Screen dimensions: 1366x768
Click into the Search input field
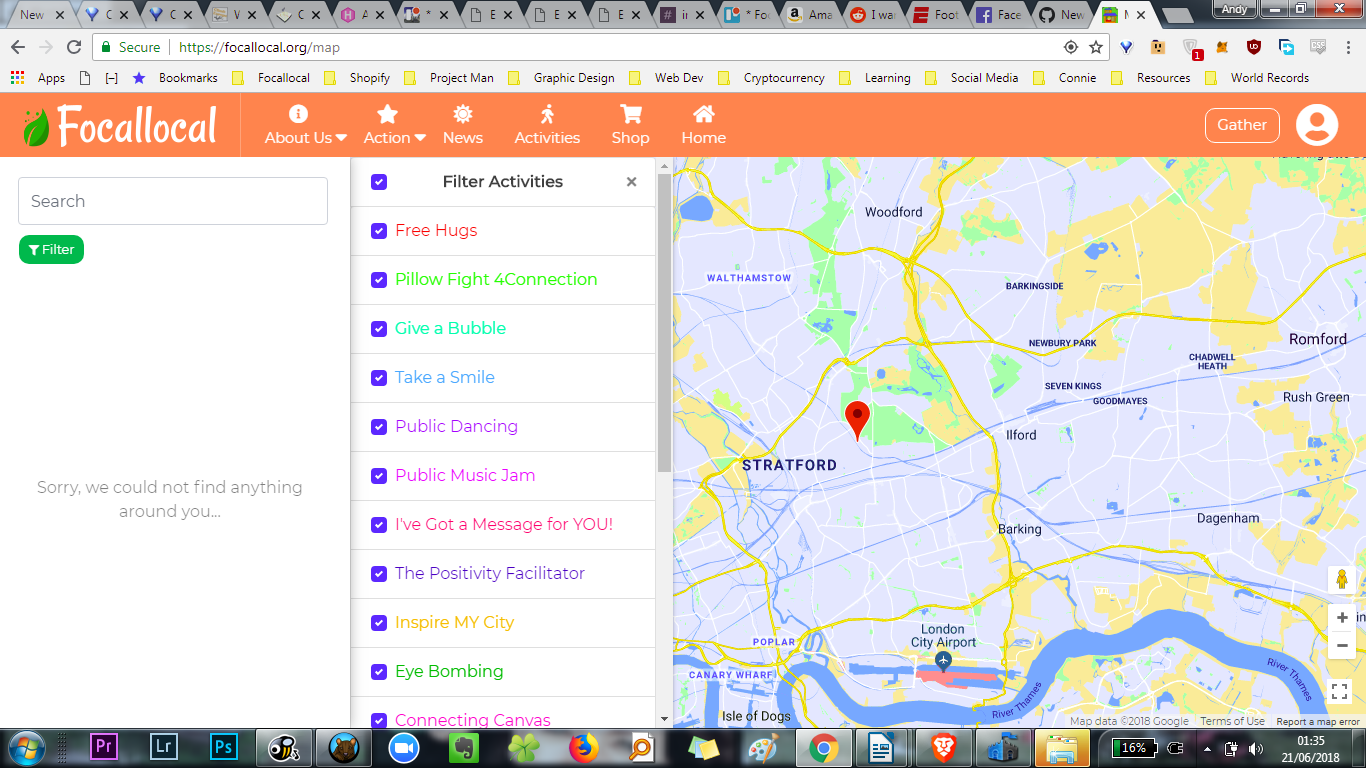coord(173,201)
